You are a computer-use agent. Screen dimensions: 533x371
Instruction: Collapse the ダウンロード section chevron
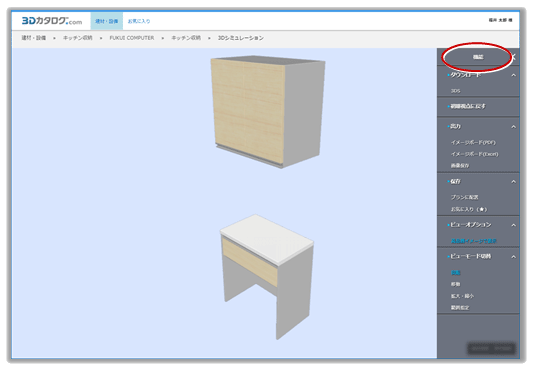[514, 75]
